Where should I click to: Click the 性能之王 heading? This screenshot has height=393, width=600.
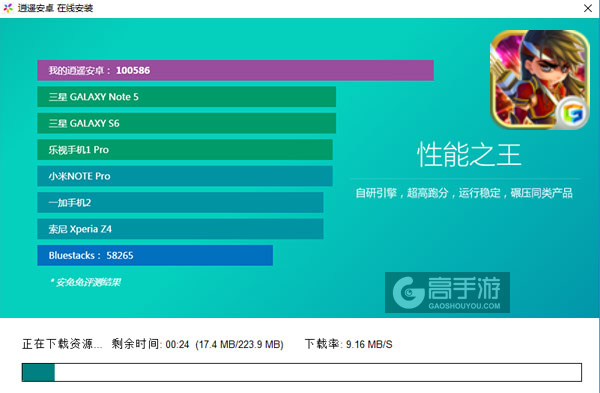point(469,155)
